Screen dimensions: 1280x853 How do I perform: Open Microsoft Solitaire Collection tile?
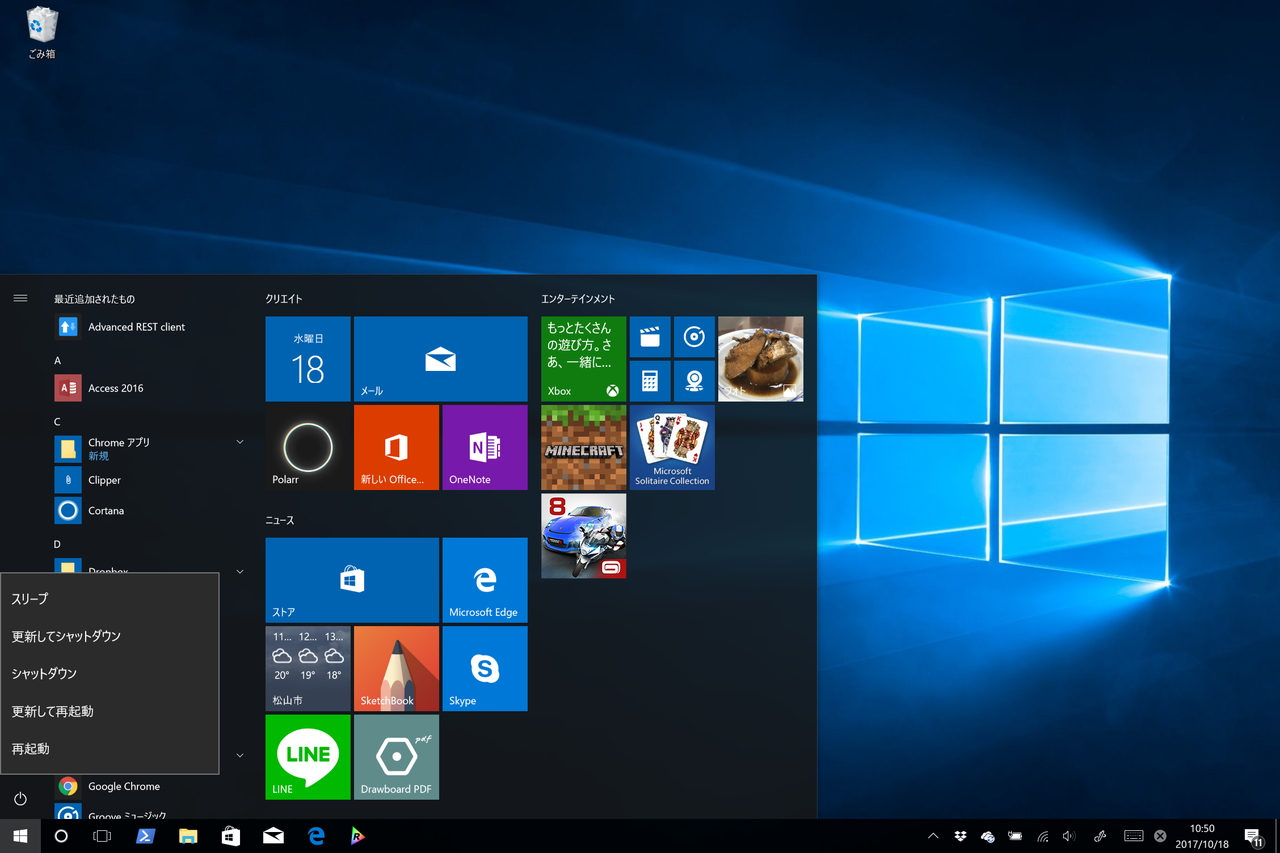point(672,447)
